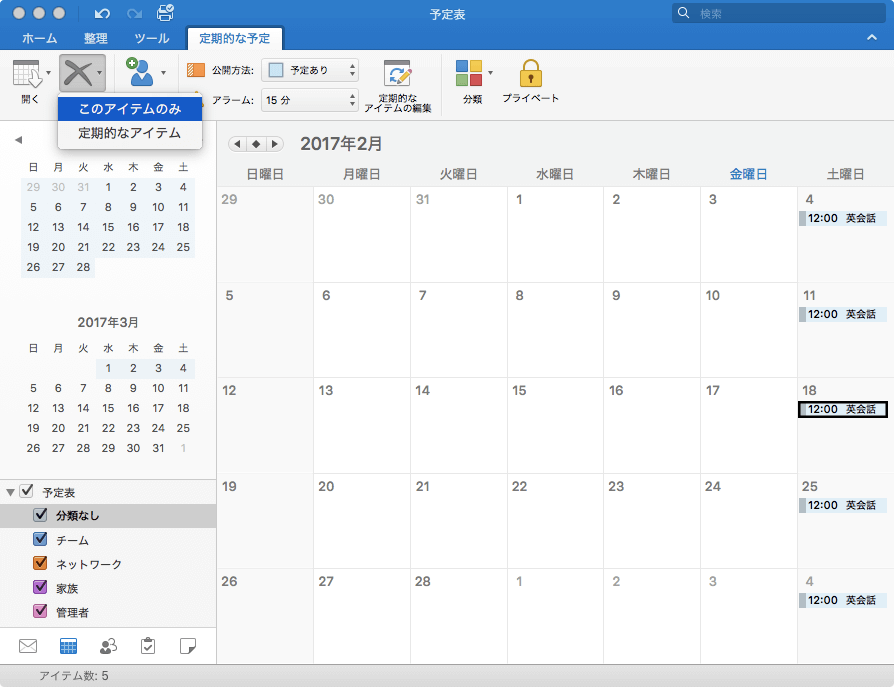Click the Private (プライベート) padlock icon
Viewport: 894px width, 687px height.
530,73
